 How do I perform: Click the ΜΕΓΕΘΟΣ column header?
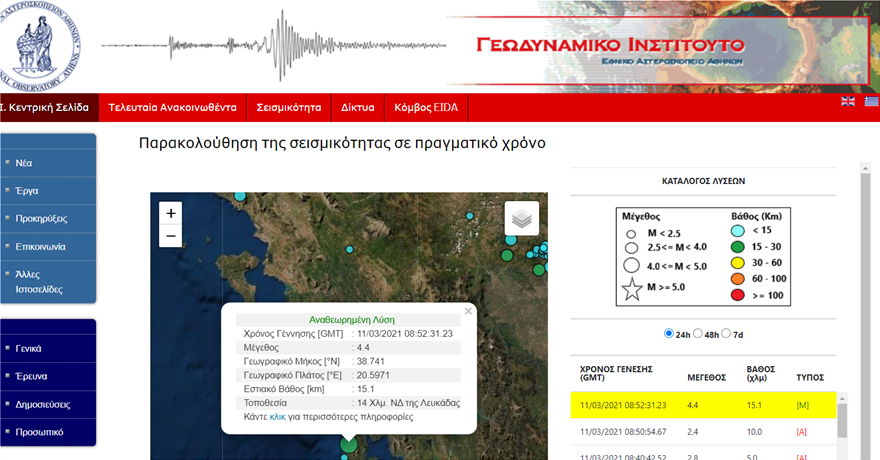coord(707,378)
